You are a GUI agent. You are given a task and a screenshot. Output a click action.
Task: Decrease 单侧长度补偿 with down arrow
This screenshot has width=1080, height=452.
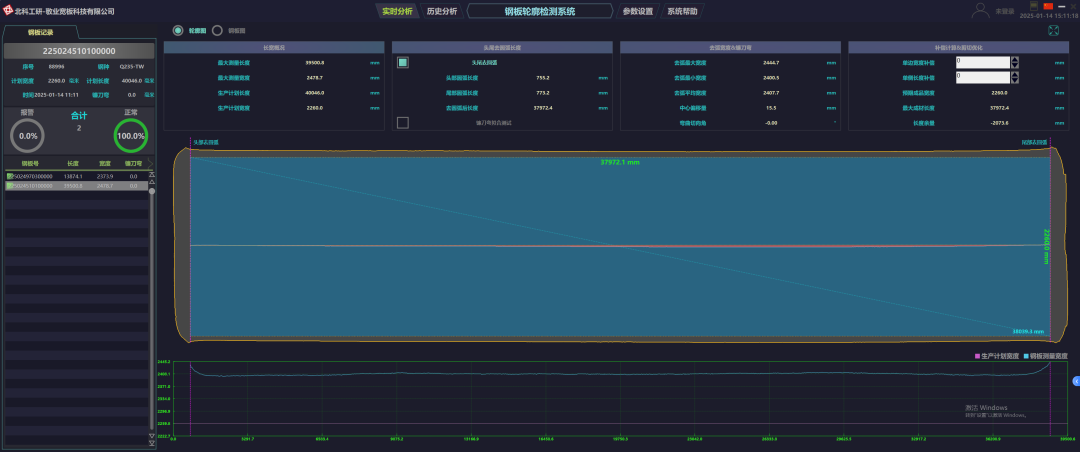(x=1016, y=80)
